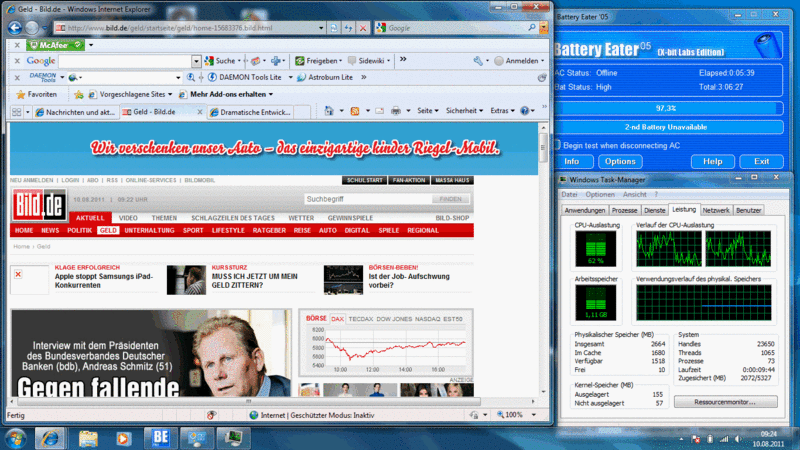The height and width of the screenshot is (450, 800).
Task: Click the Bild.de logo
Action: point(39,205)
